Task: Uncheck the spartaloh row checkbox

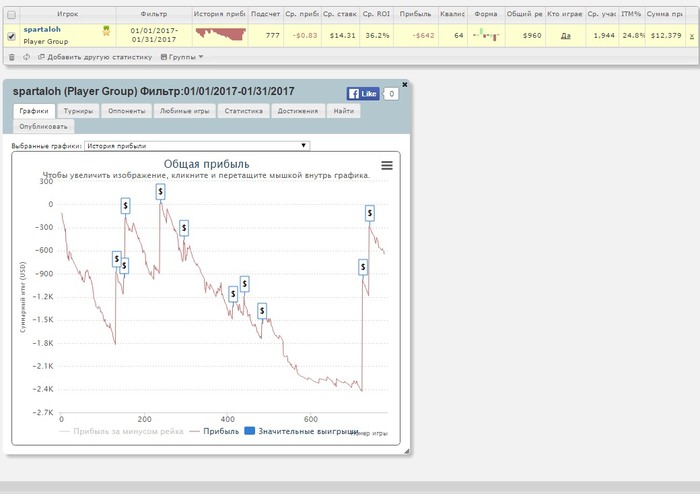Action: [x=12, y=36]
